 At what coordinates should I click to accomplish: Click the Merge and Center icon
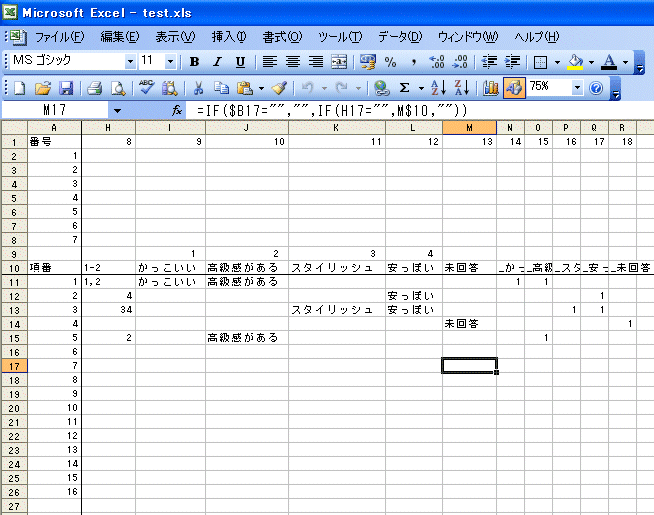tap(339, 62)
